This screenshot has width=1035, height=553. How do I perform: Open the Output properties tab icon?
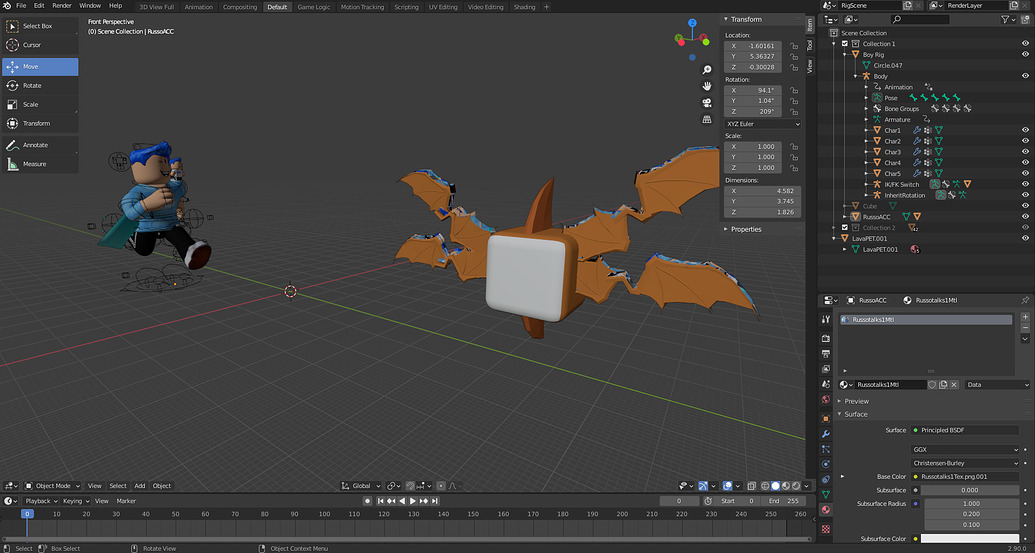click(826, 354)
